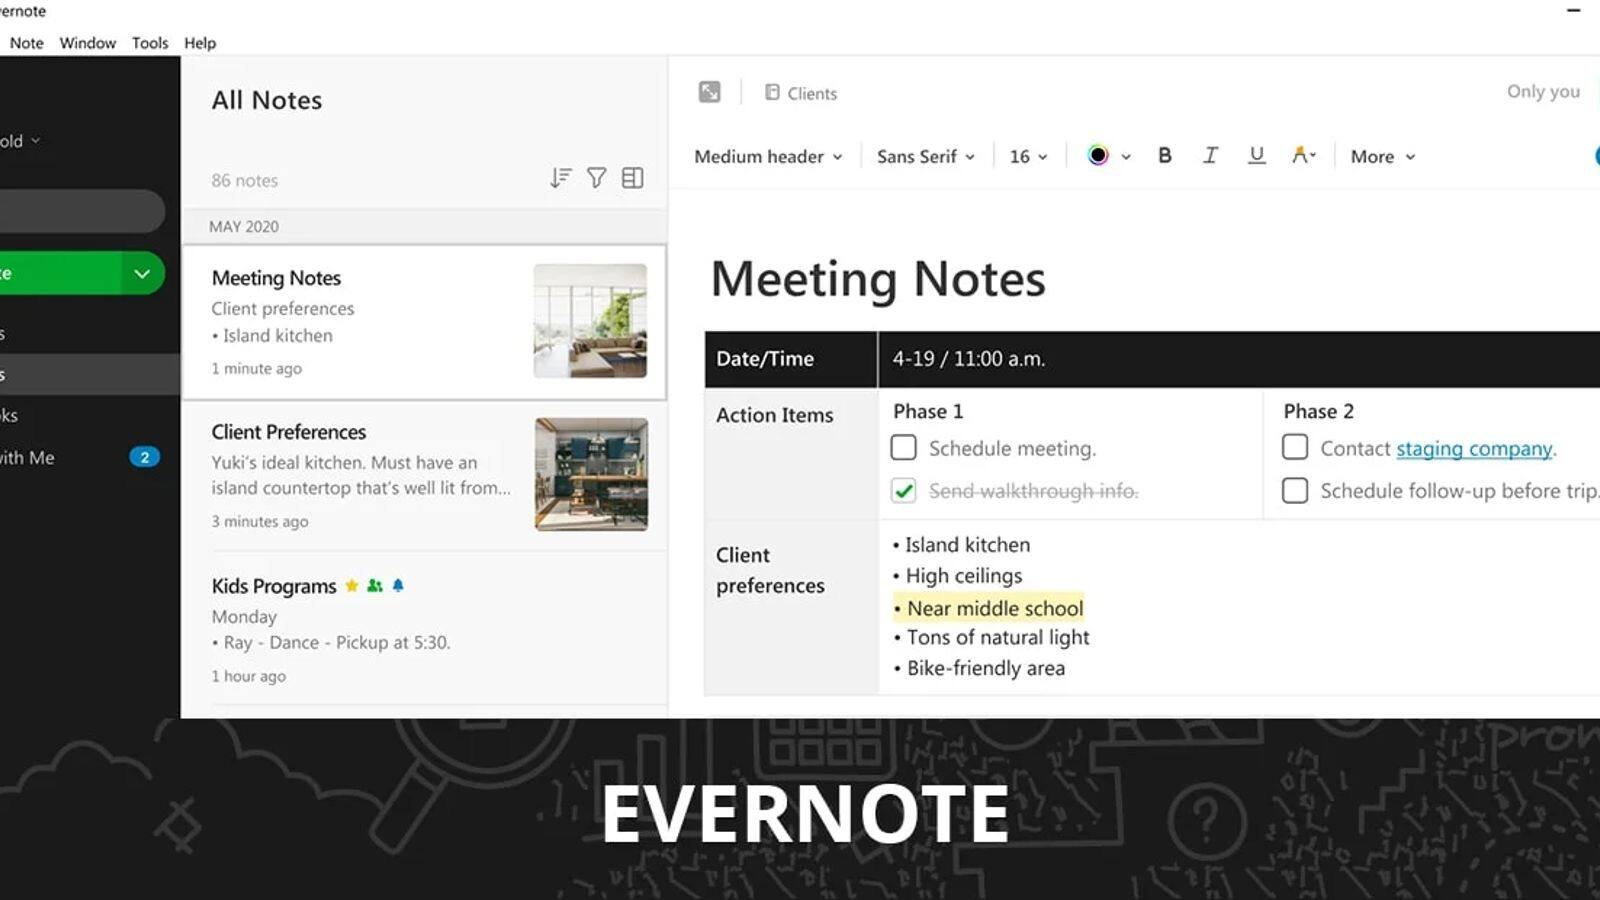Expand the note to full screen

709,92
